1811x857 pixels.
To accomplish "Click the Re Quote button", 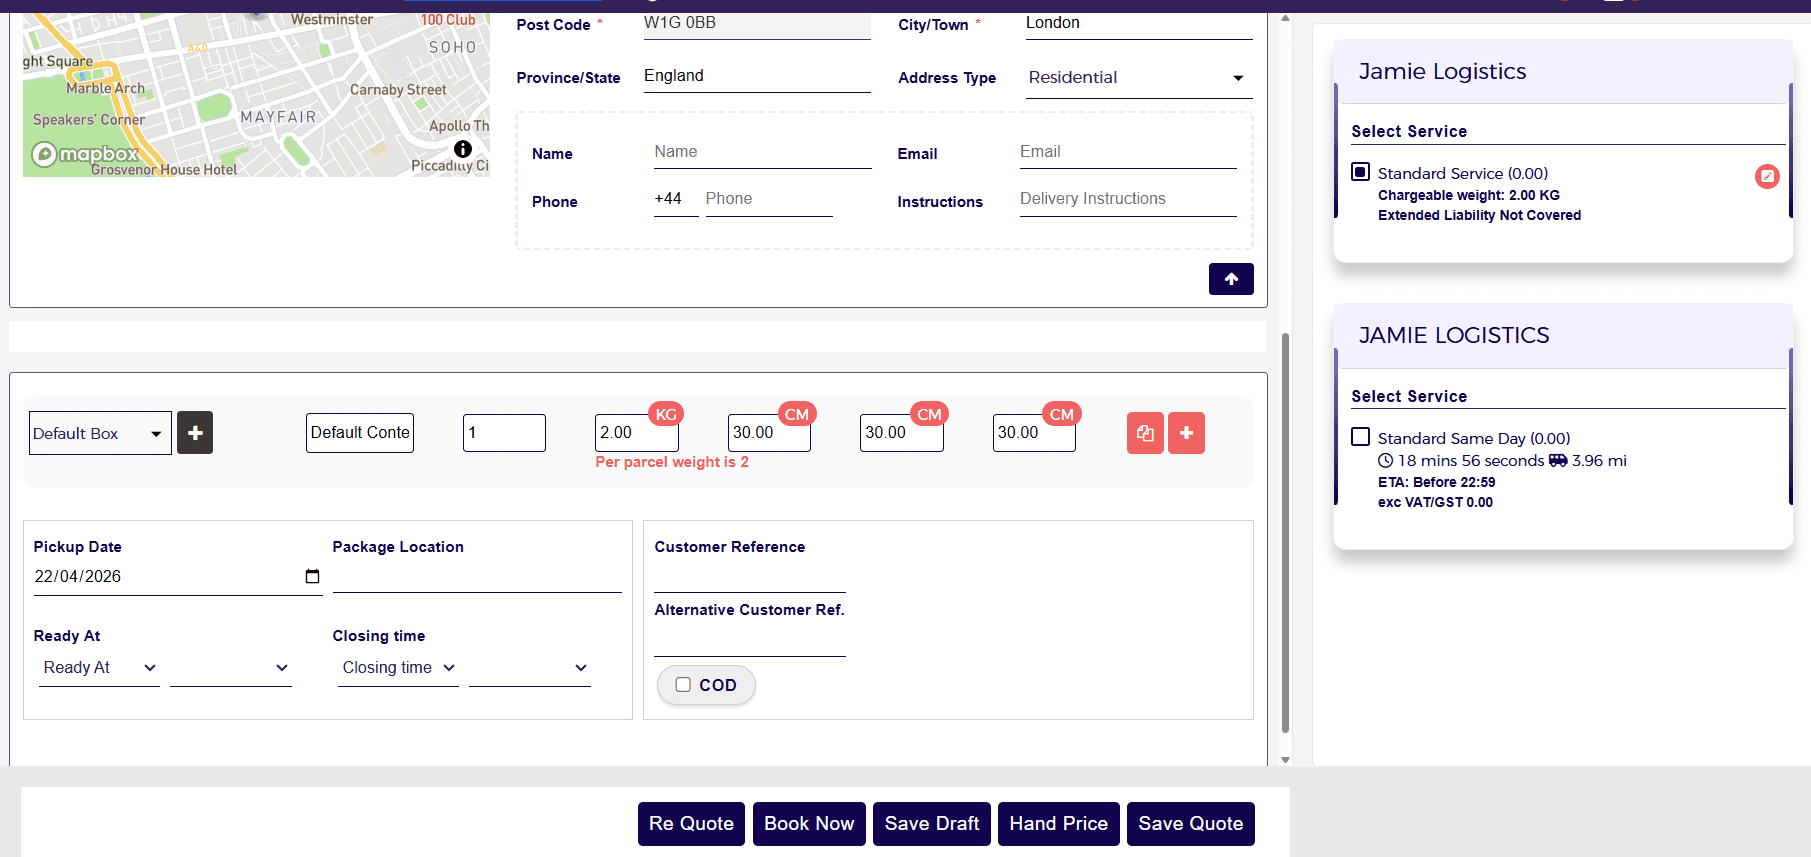I will point(691,824).
